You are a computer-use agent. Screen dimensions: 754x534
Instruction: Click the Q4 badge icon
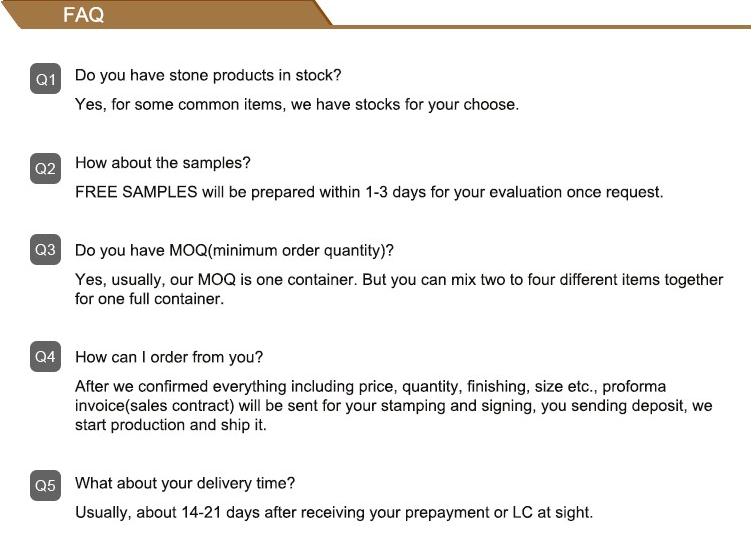click(x=45, y=356)
